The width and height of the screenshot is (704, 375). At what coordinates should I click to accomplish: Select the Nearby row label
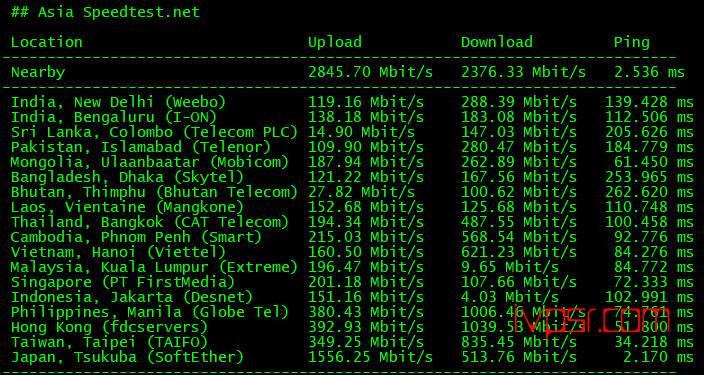[x=38, y=72]
